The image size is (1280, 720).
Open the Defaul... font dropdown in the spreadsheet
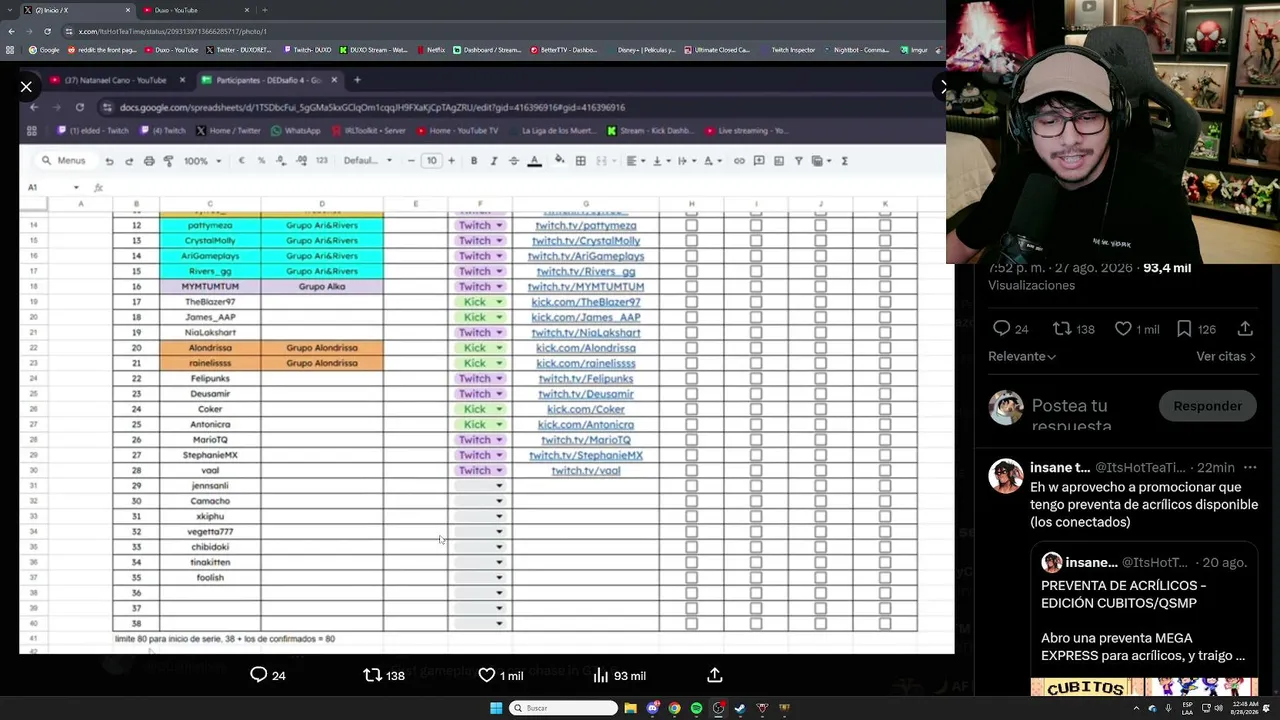pos(368,160)
